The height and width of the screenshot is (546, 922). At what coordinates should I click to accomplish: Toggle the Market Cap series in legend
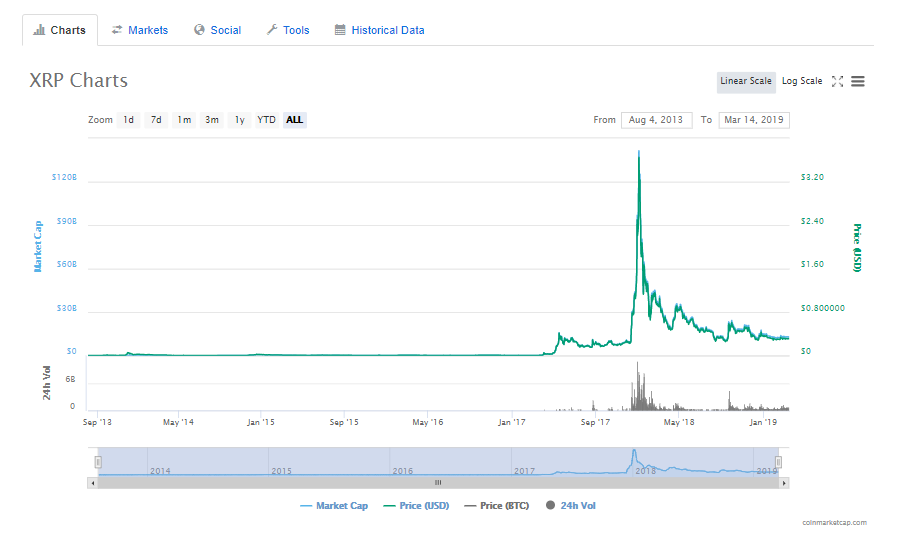(334, 505)
